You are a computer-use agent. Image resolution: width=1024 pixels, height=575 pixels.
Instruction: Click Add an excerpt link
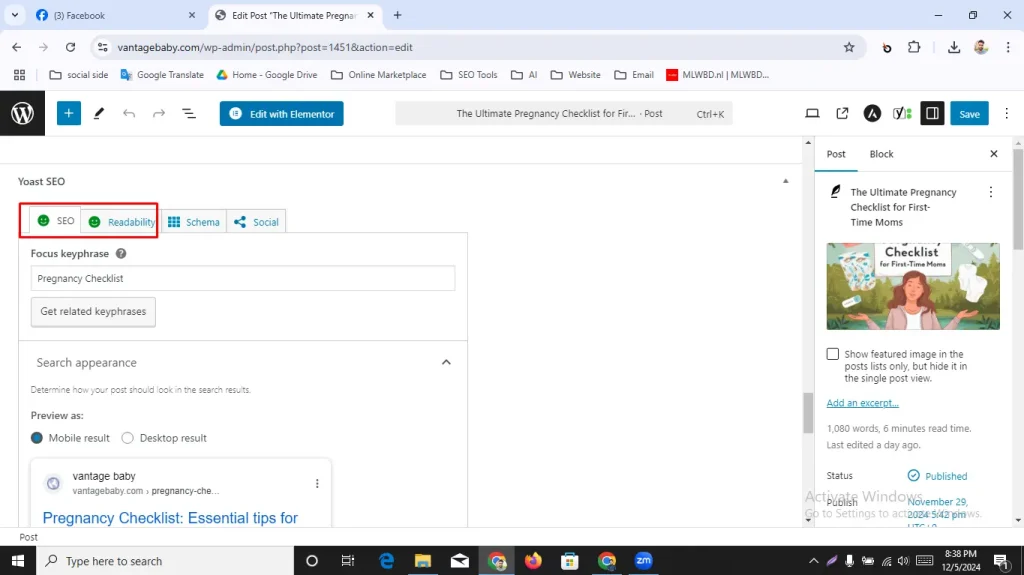(x=862, y=402)
